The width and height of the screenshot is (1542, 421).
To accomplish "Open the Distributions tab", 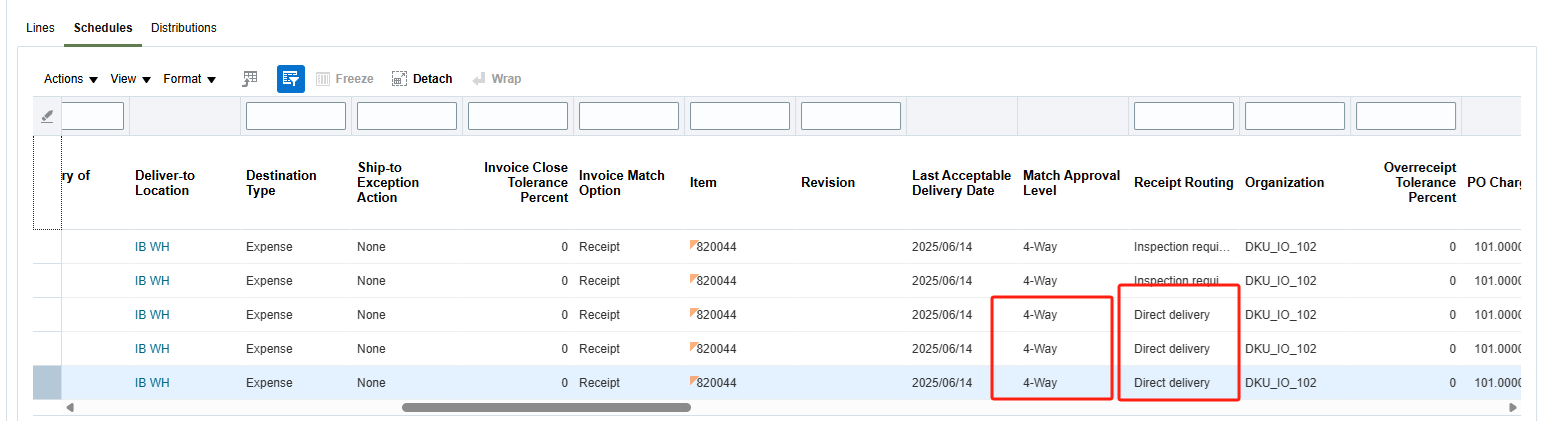I will (x=184, y=28).
